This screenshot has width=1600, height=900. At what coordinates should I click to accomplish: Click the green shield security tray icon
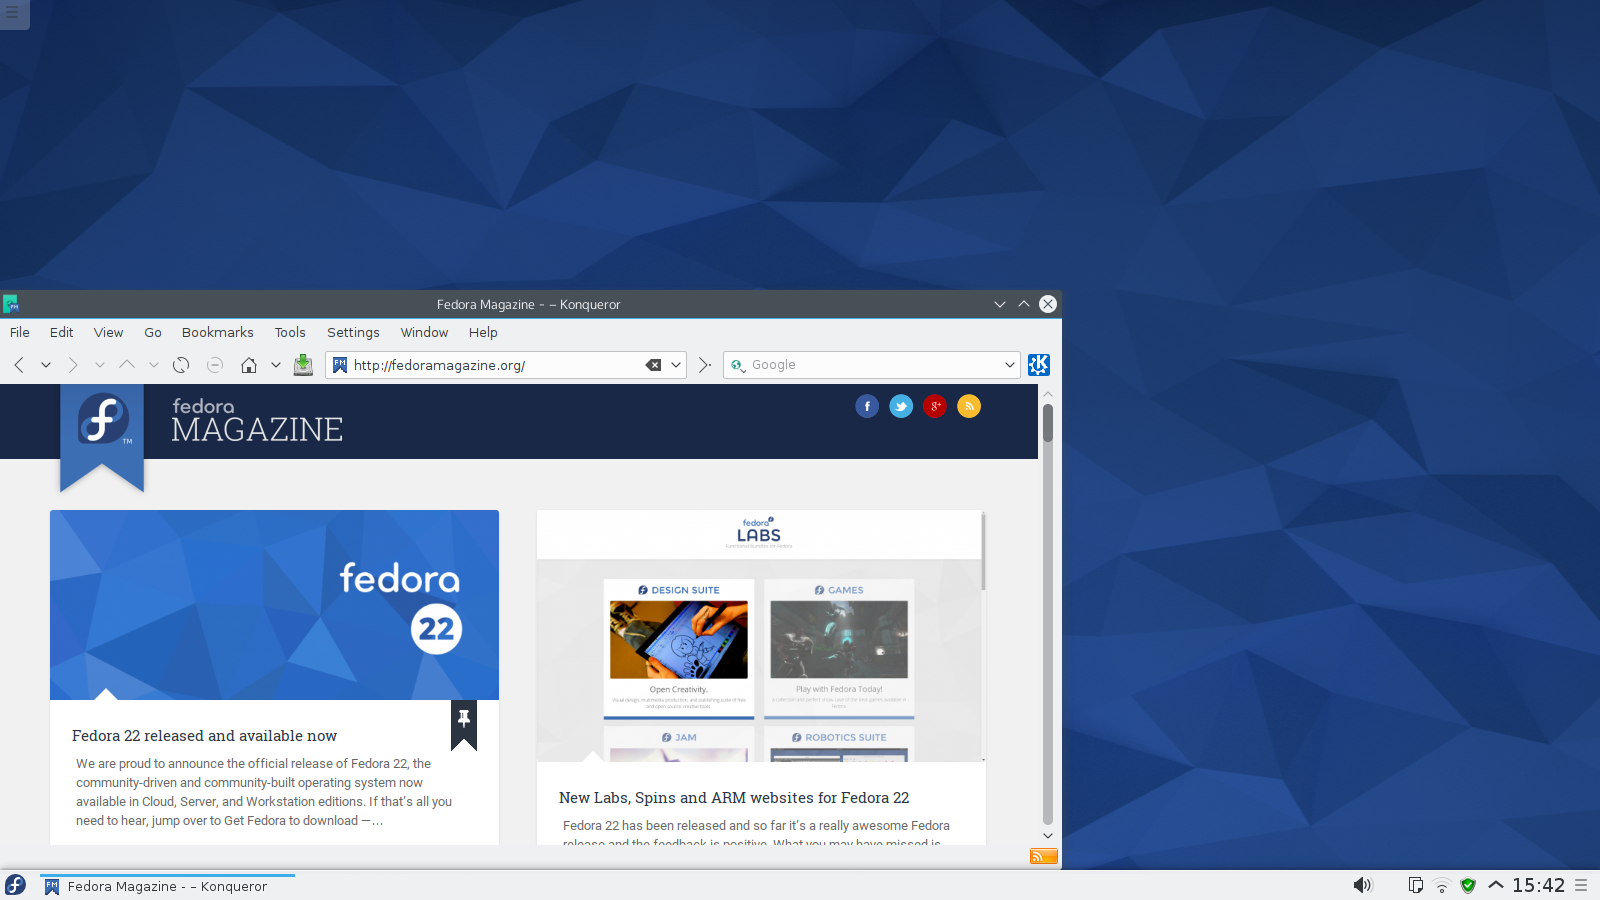click(x=1468, y=885)
